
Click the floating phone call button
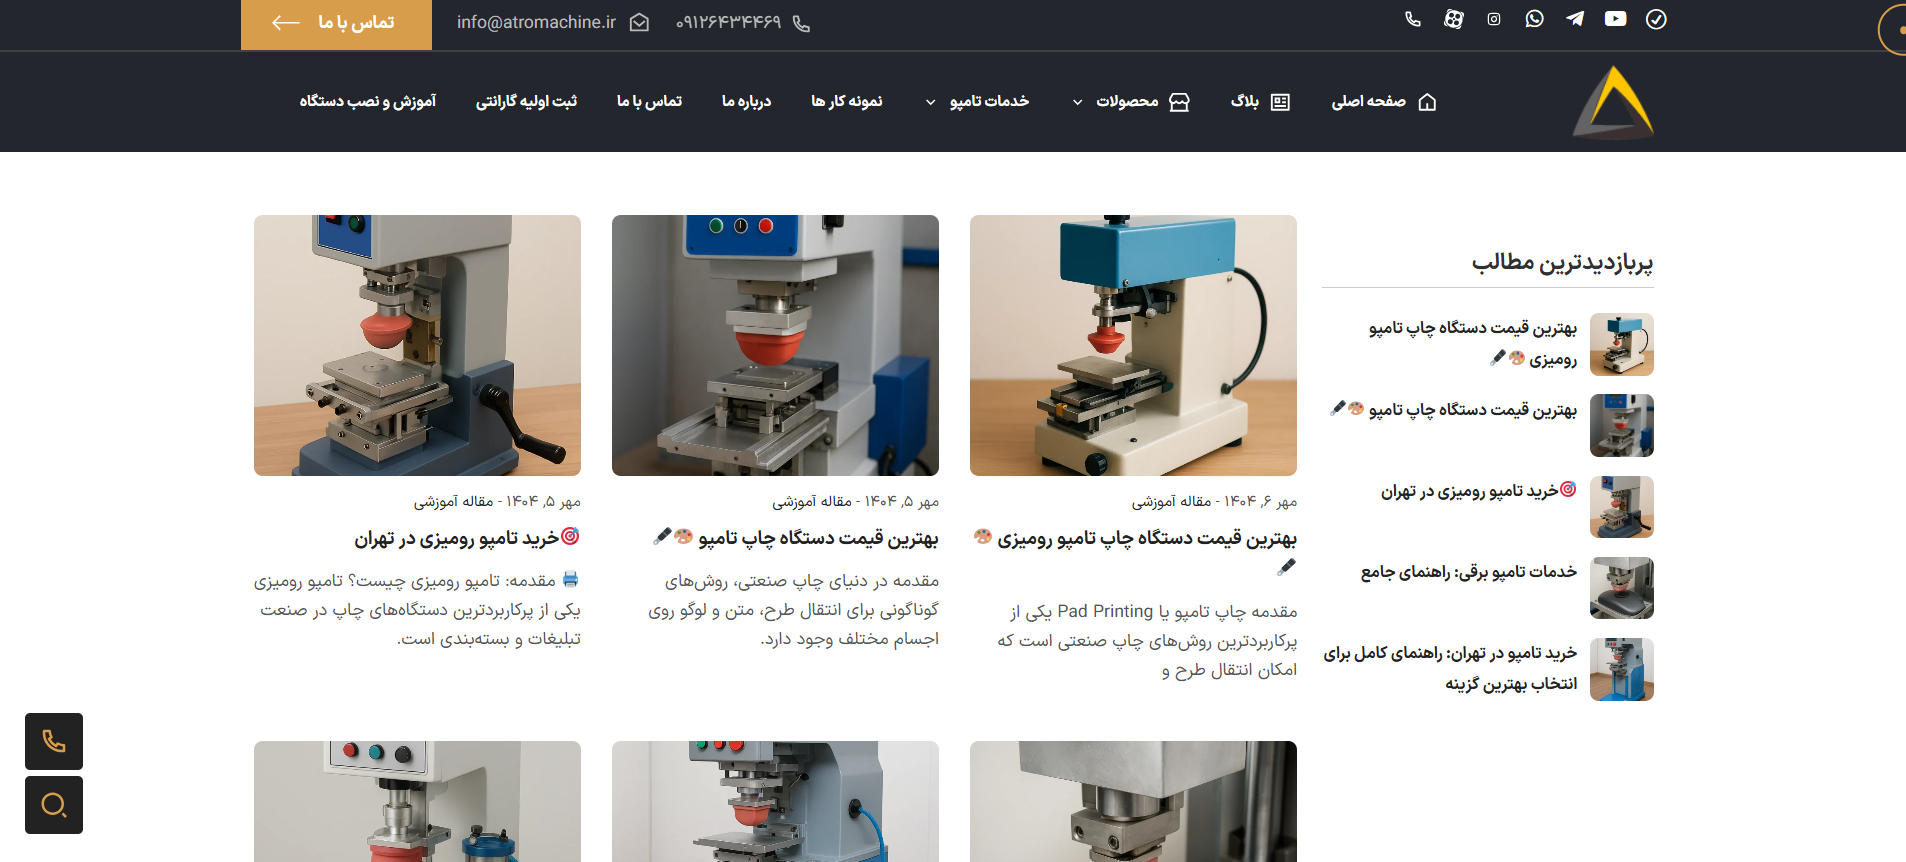pyautogui.click(x=54, y=741)
